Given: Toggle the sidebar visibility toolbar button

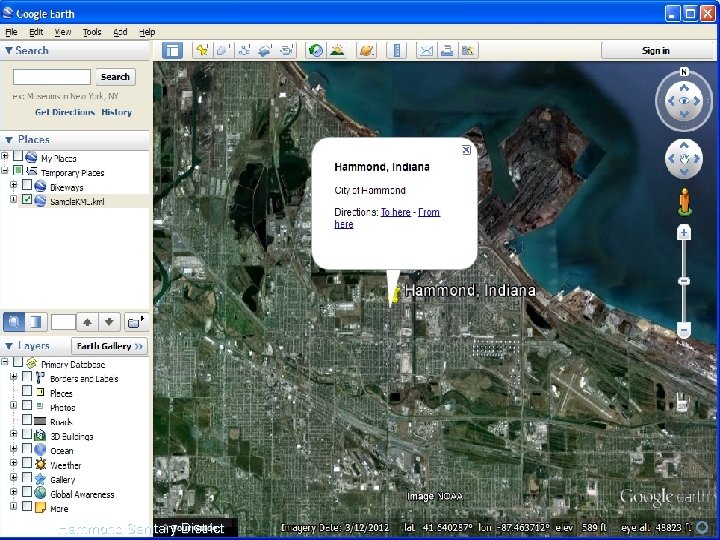Looking at the screenshot, I should click(x=172, y=50).
